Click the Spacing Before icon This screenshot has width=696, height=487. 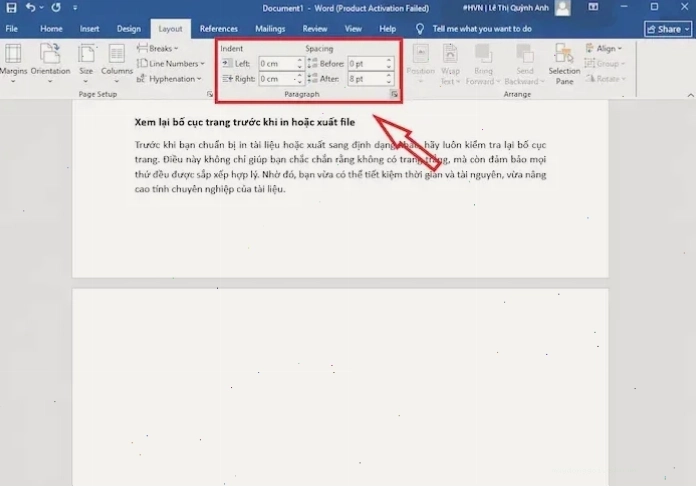312,63
